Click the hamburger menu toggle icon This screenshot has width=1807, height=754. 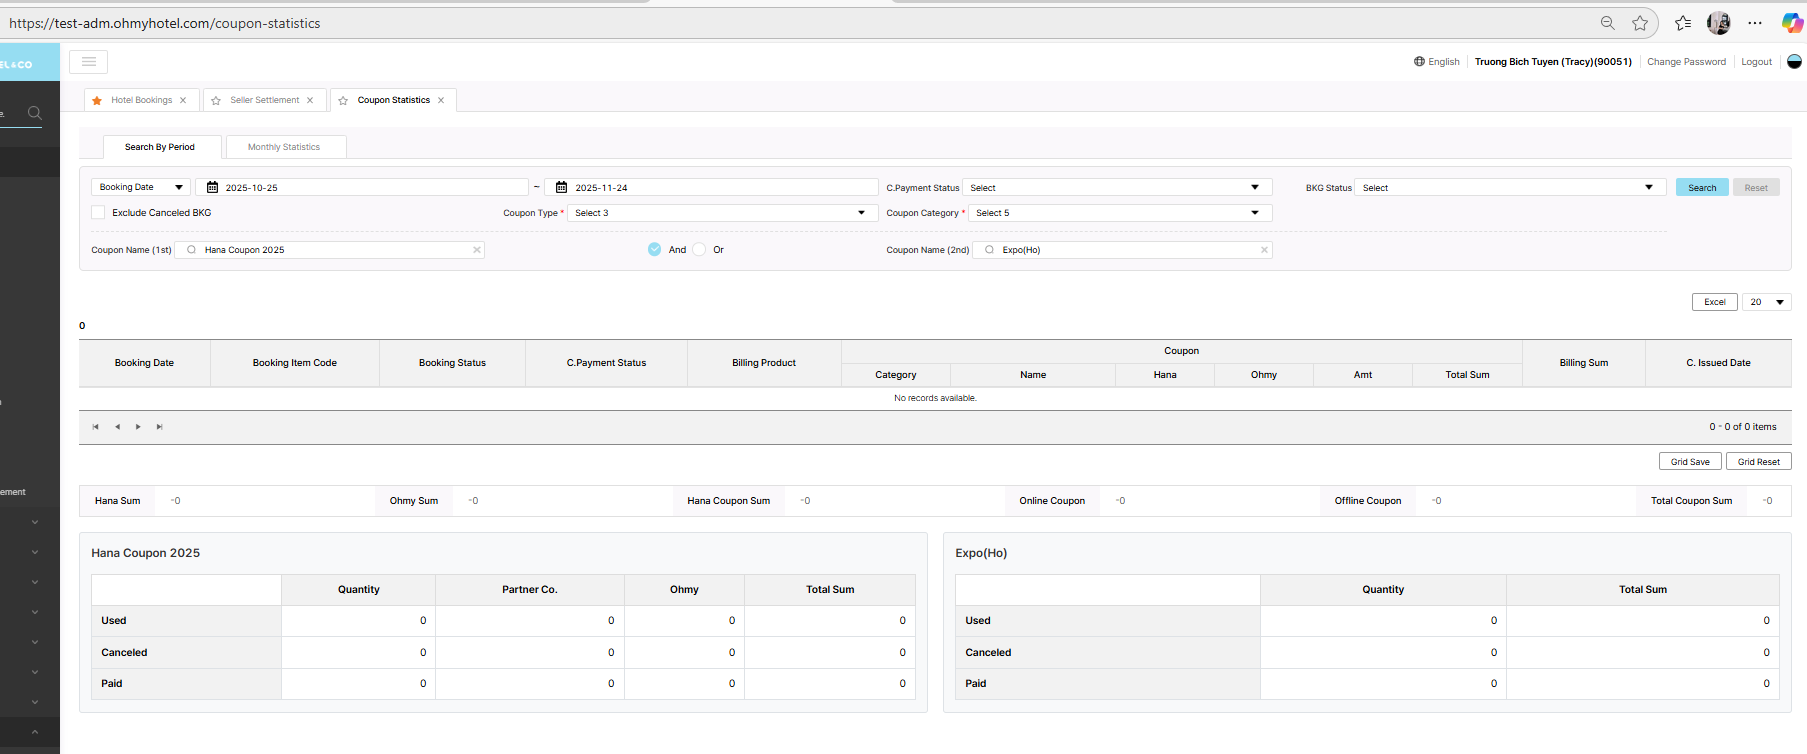coord(88,62)
